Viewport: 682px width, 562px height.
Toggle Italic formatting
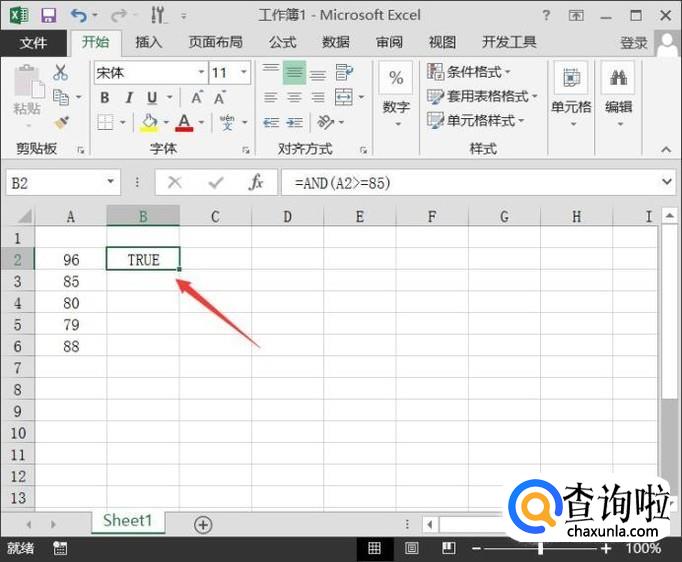[x=129, y=97]
